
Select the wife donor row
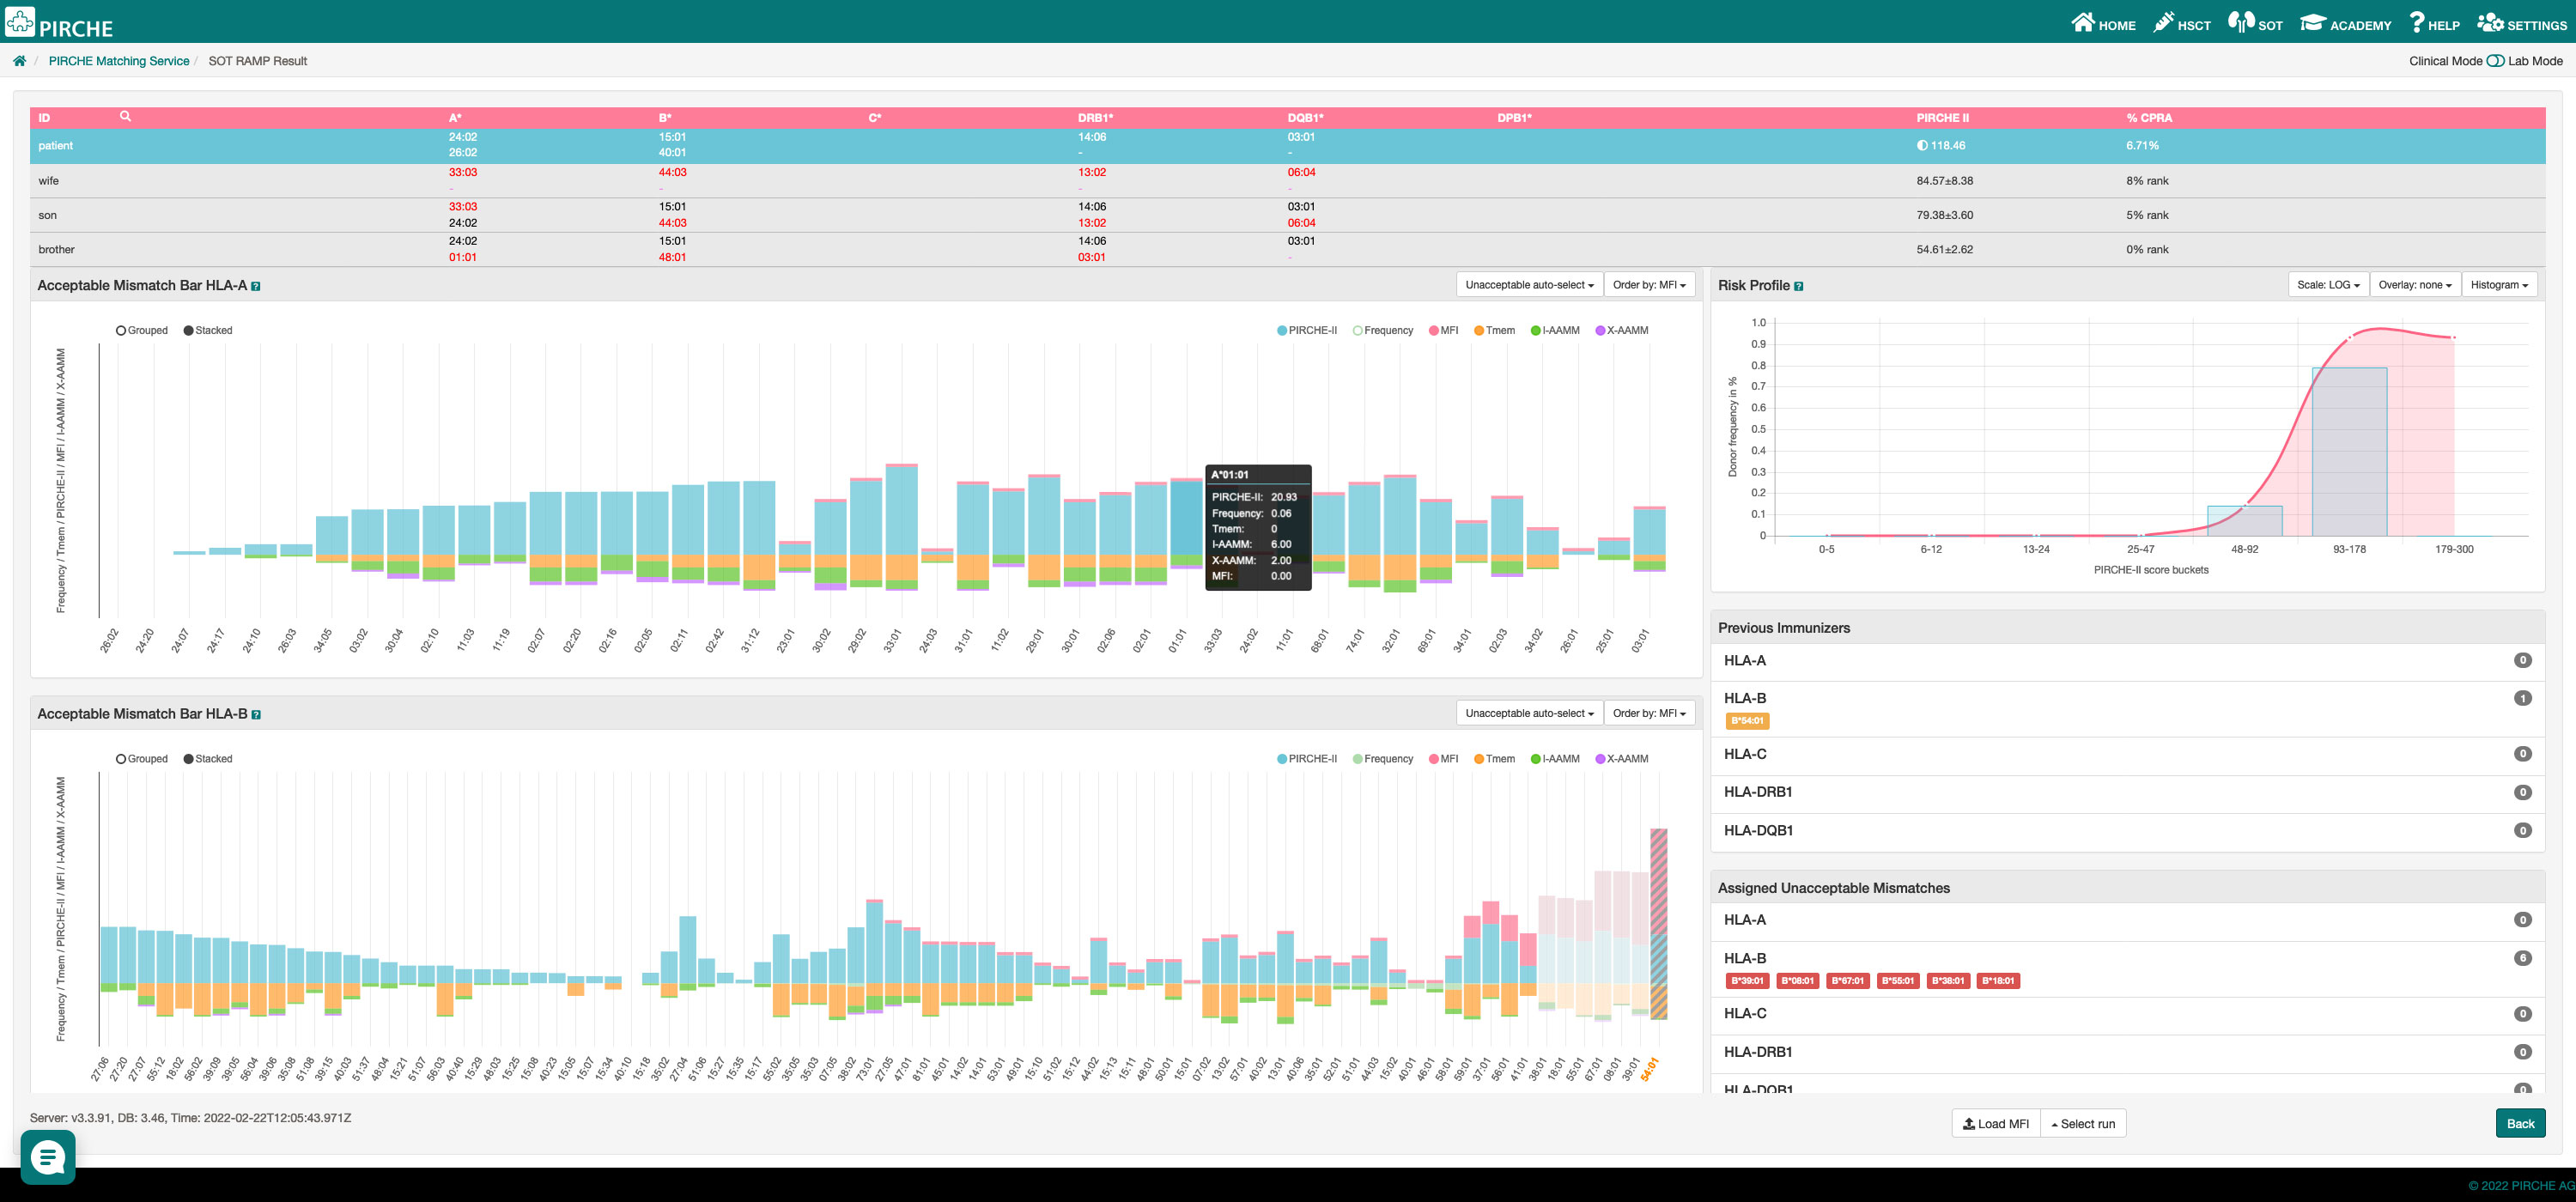(x=1287, y=181)
